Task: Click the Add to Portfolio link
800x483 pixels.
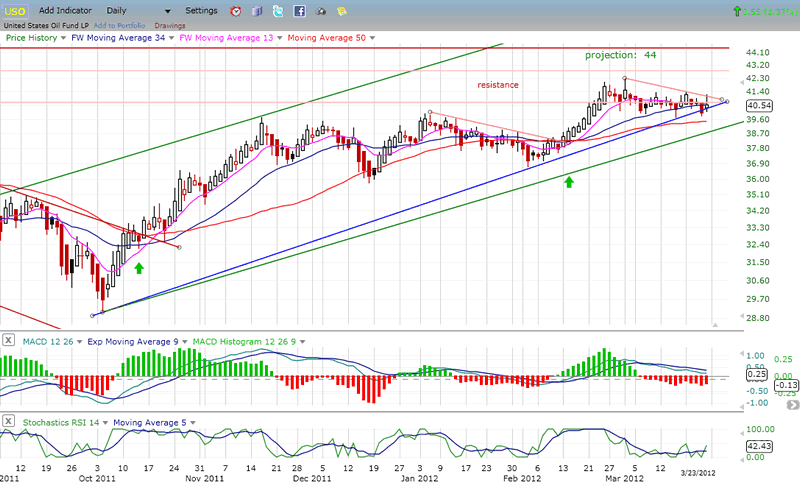Action: (x=120, y=24)
